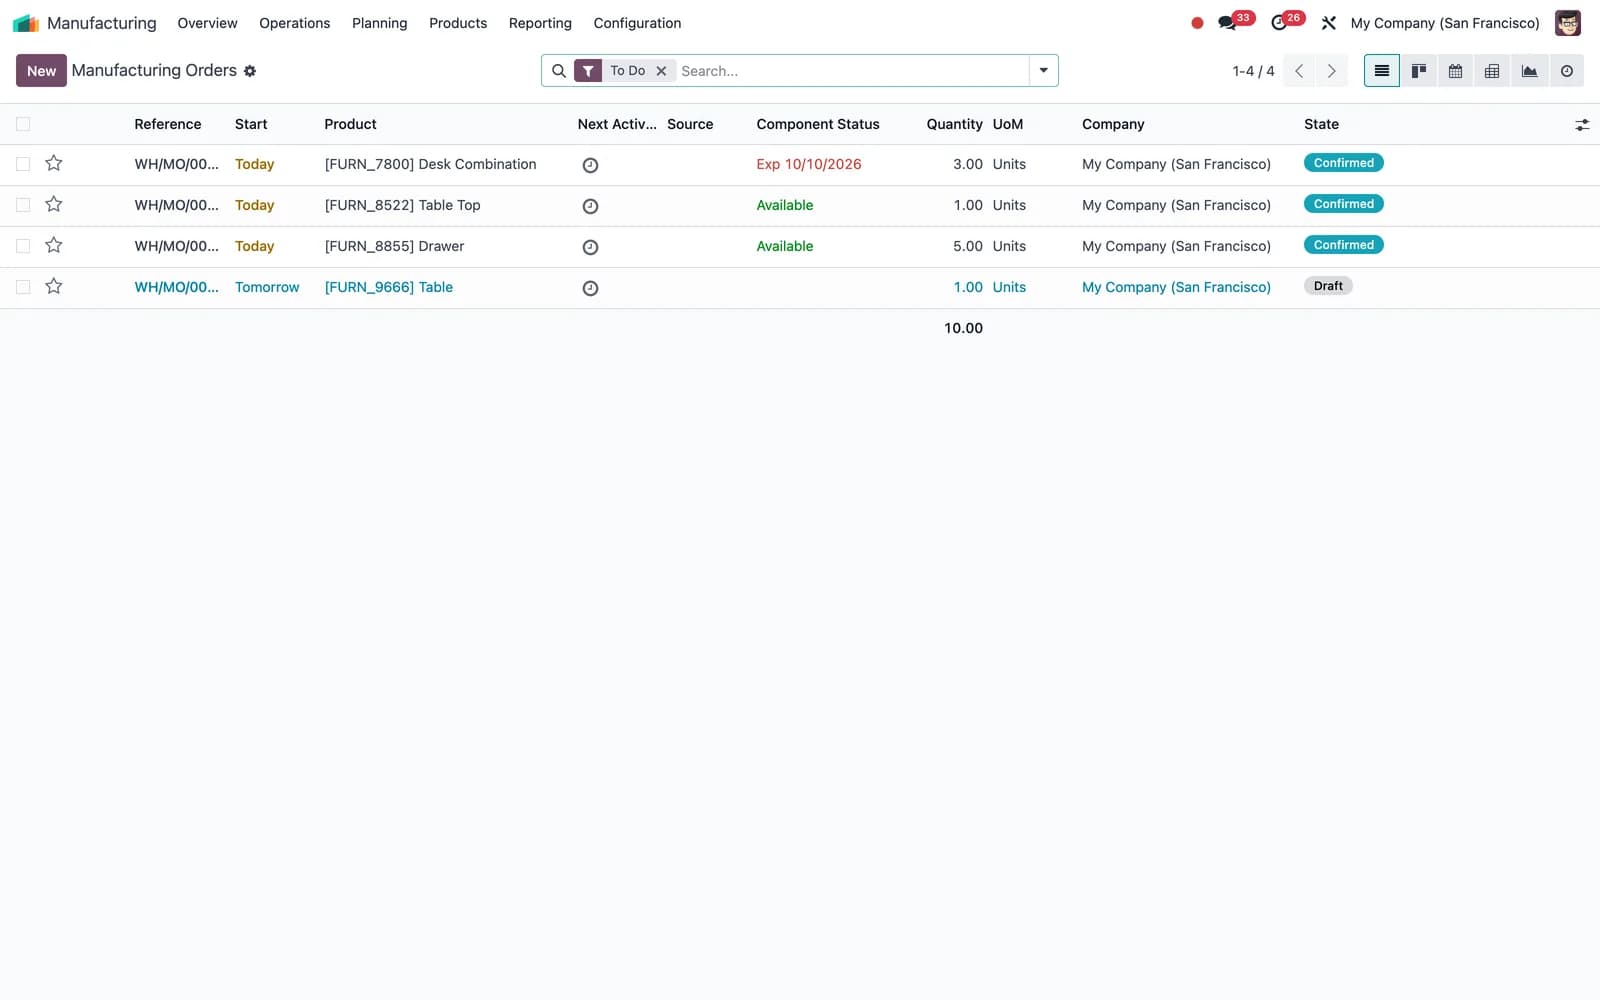The image size is (1600, 1000).
Task: Tick the select-all checkbox in header
Action: pos(23,124)
